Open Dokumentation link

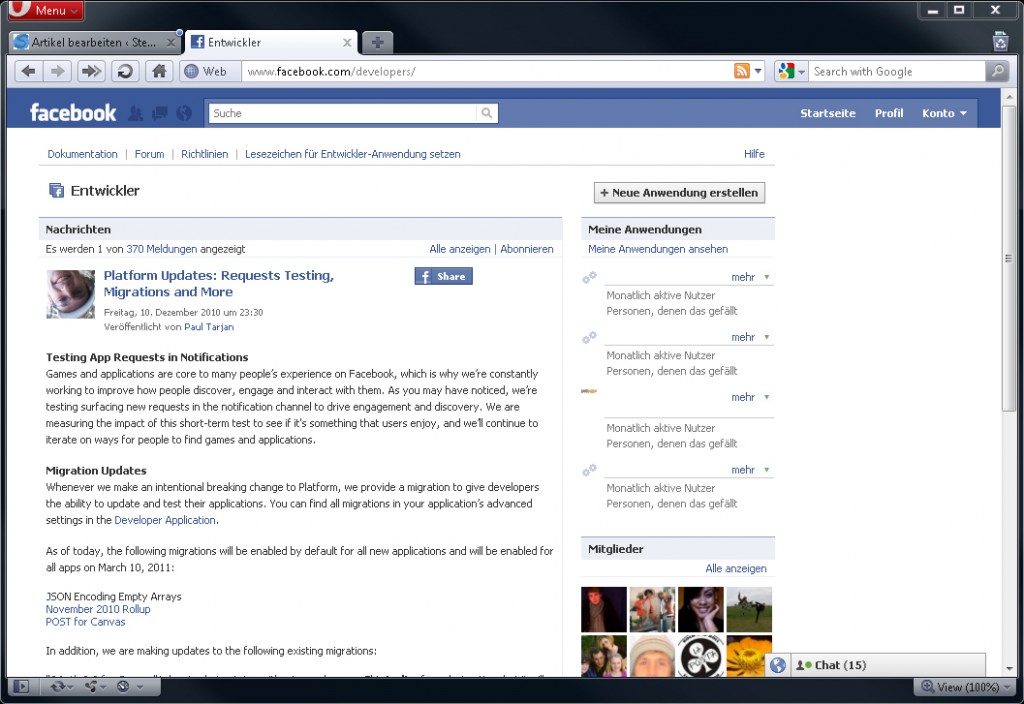click(x=82, y=154)
